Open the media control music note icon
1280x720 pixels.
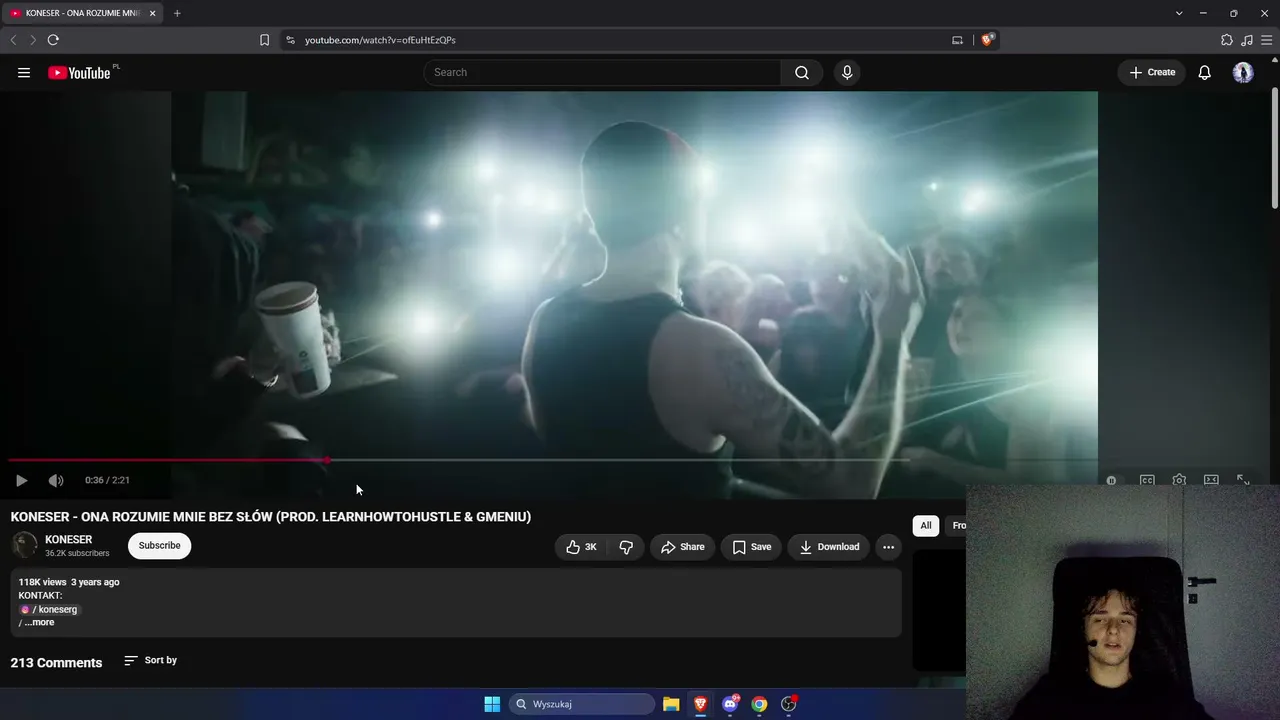pos(1247,40)
